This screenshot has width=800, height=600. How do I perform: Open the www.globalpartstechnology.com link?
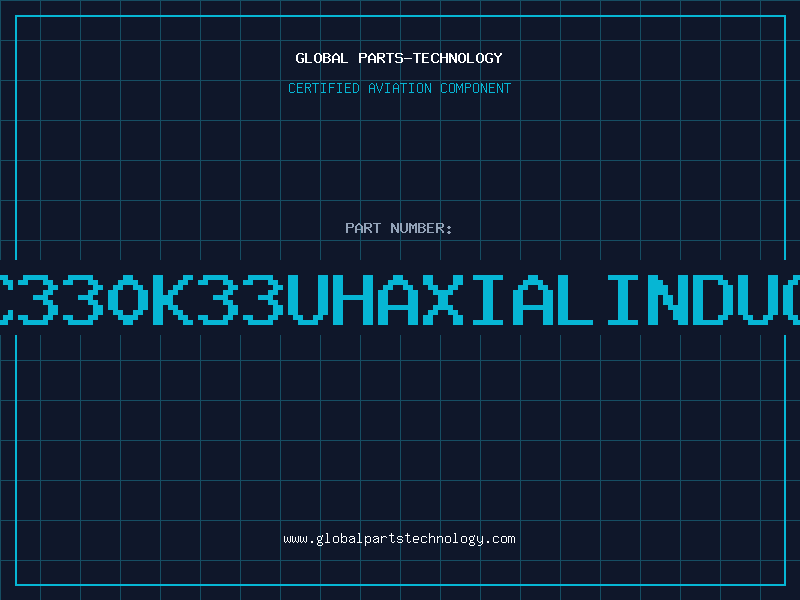(x=399, y=539)
